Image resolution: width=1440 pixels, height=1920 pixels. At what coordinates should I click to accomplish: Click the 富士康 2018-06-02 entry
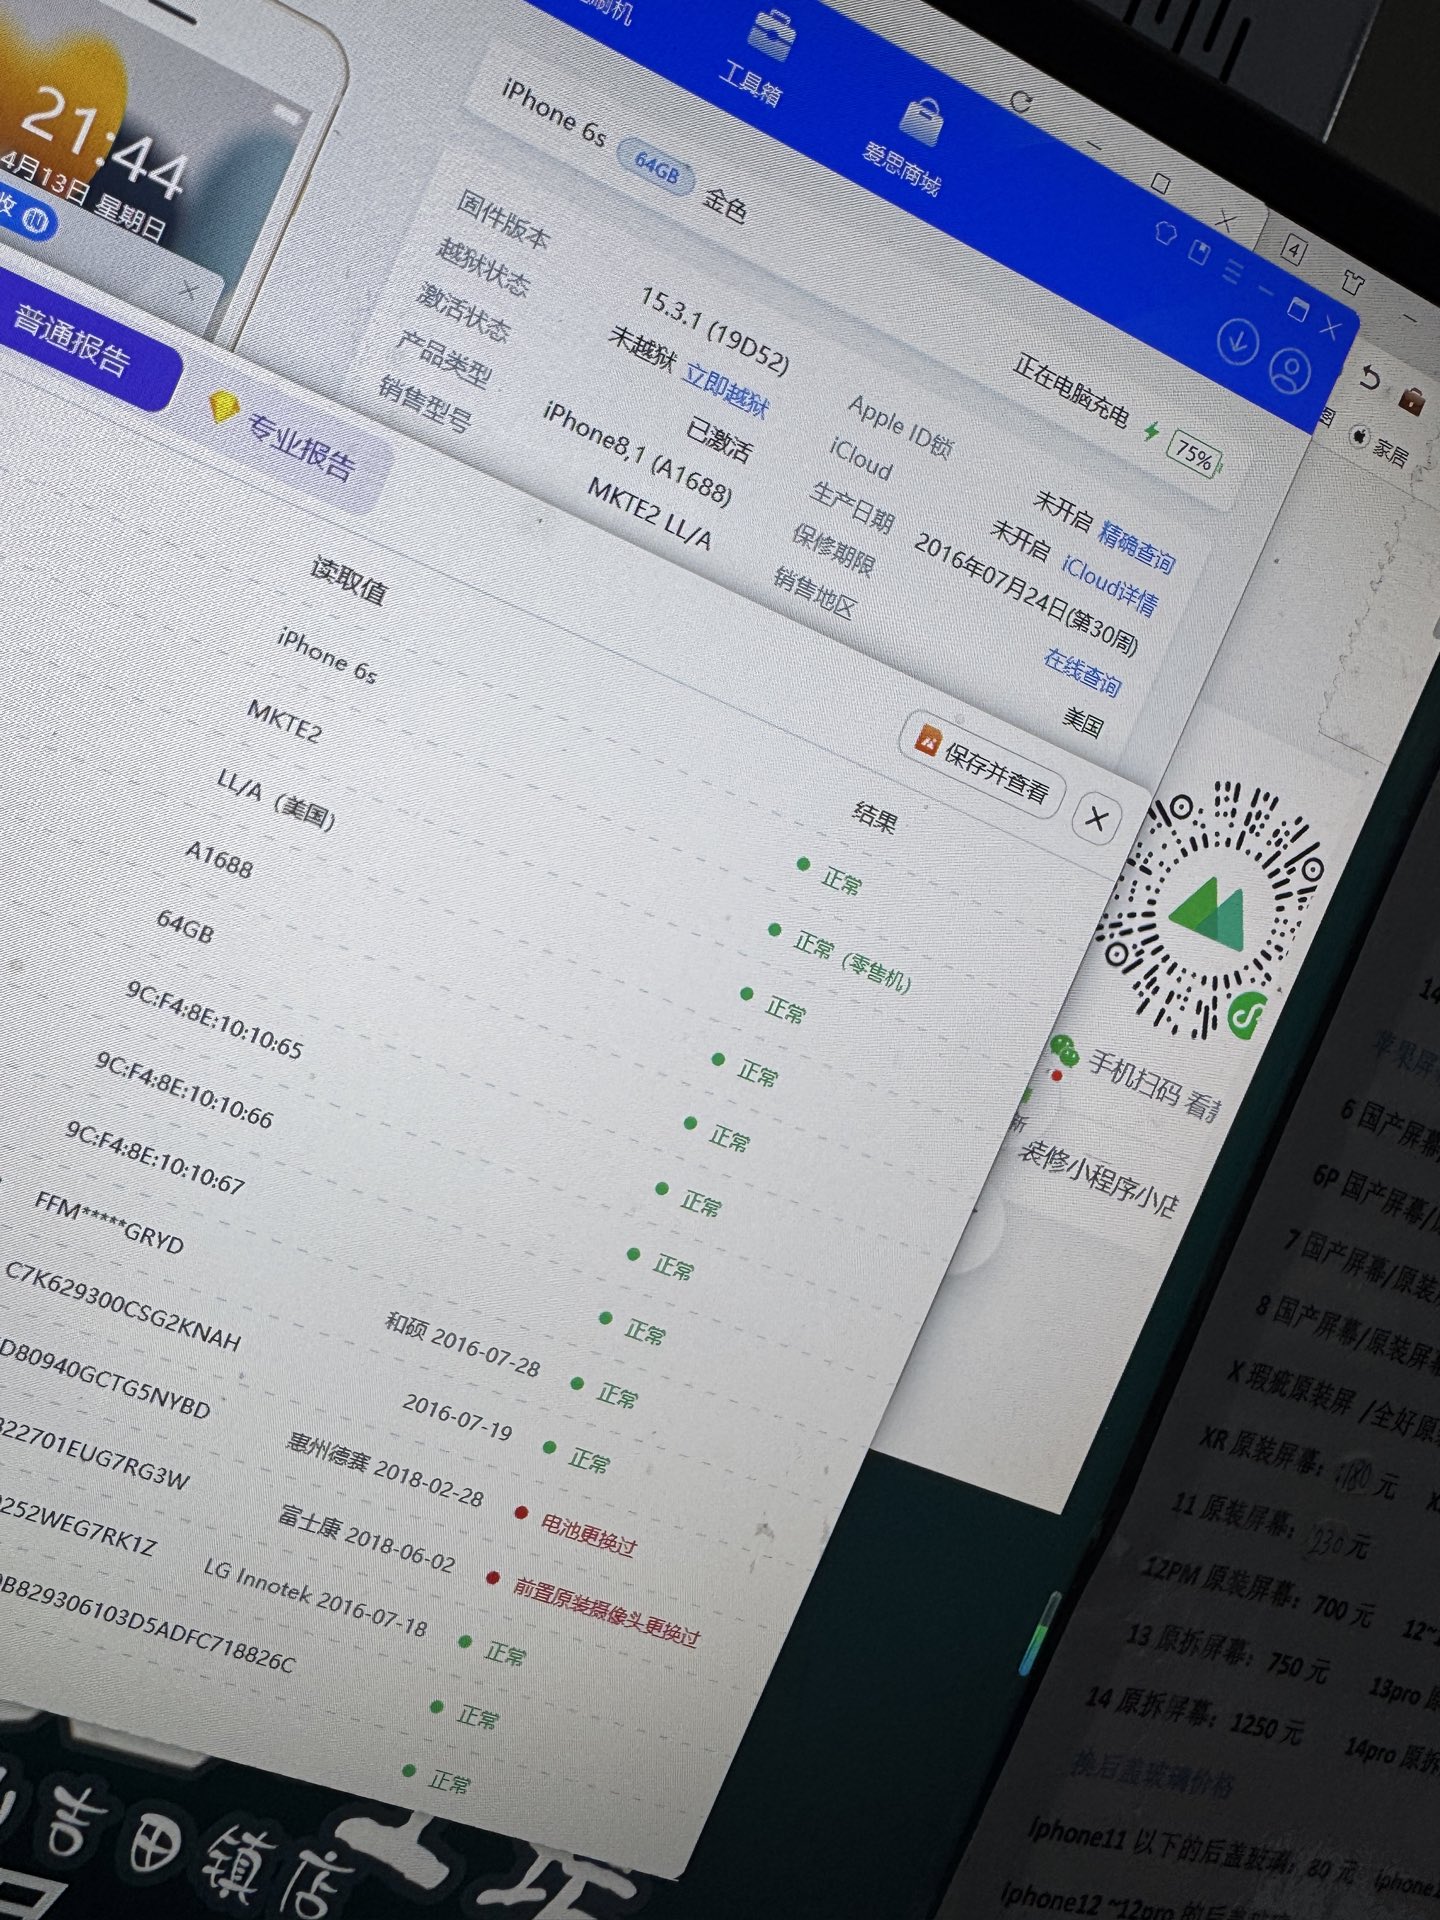(x=366, y=1538)
